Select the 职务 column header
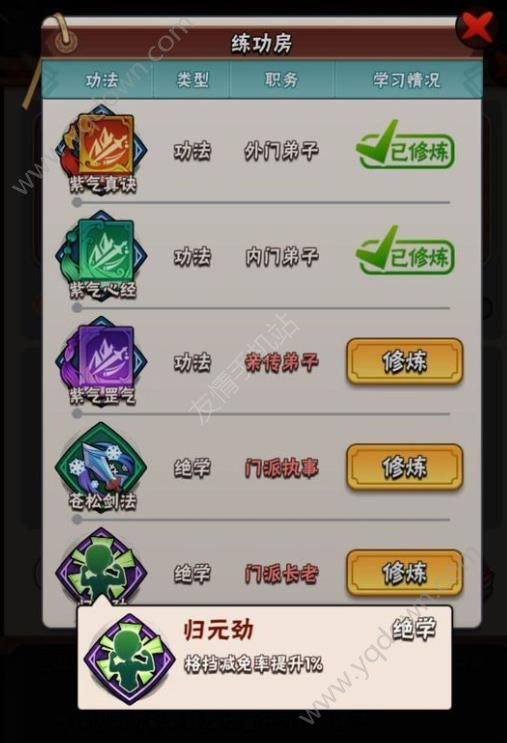The image size is (507, 743). click(281, 80)
